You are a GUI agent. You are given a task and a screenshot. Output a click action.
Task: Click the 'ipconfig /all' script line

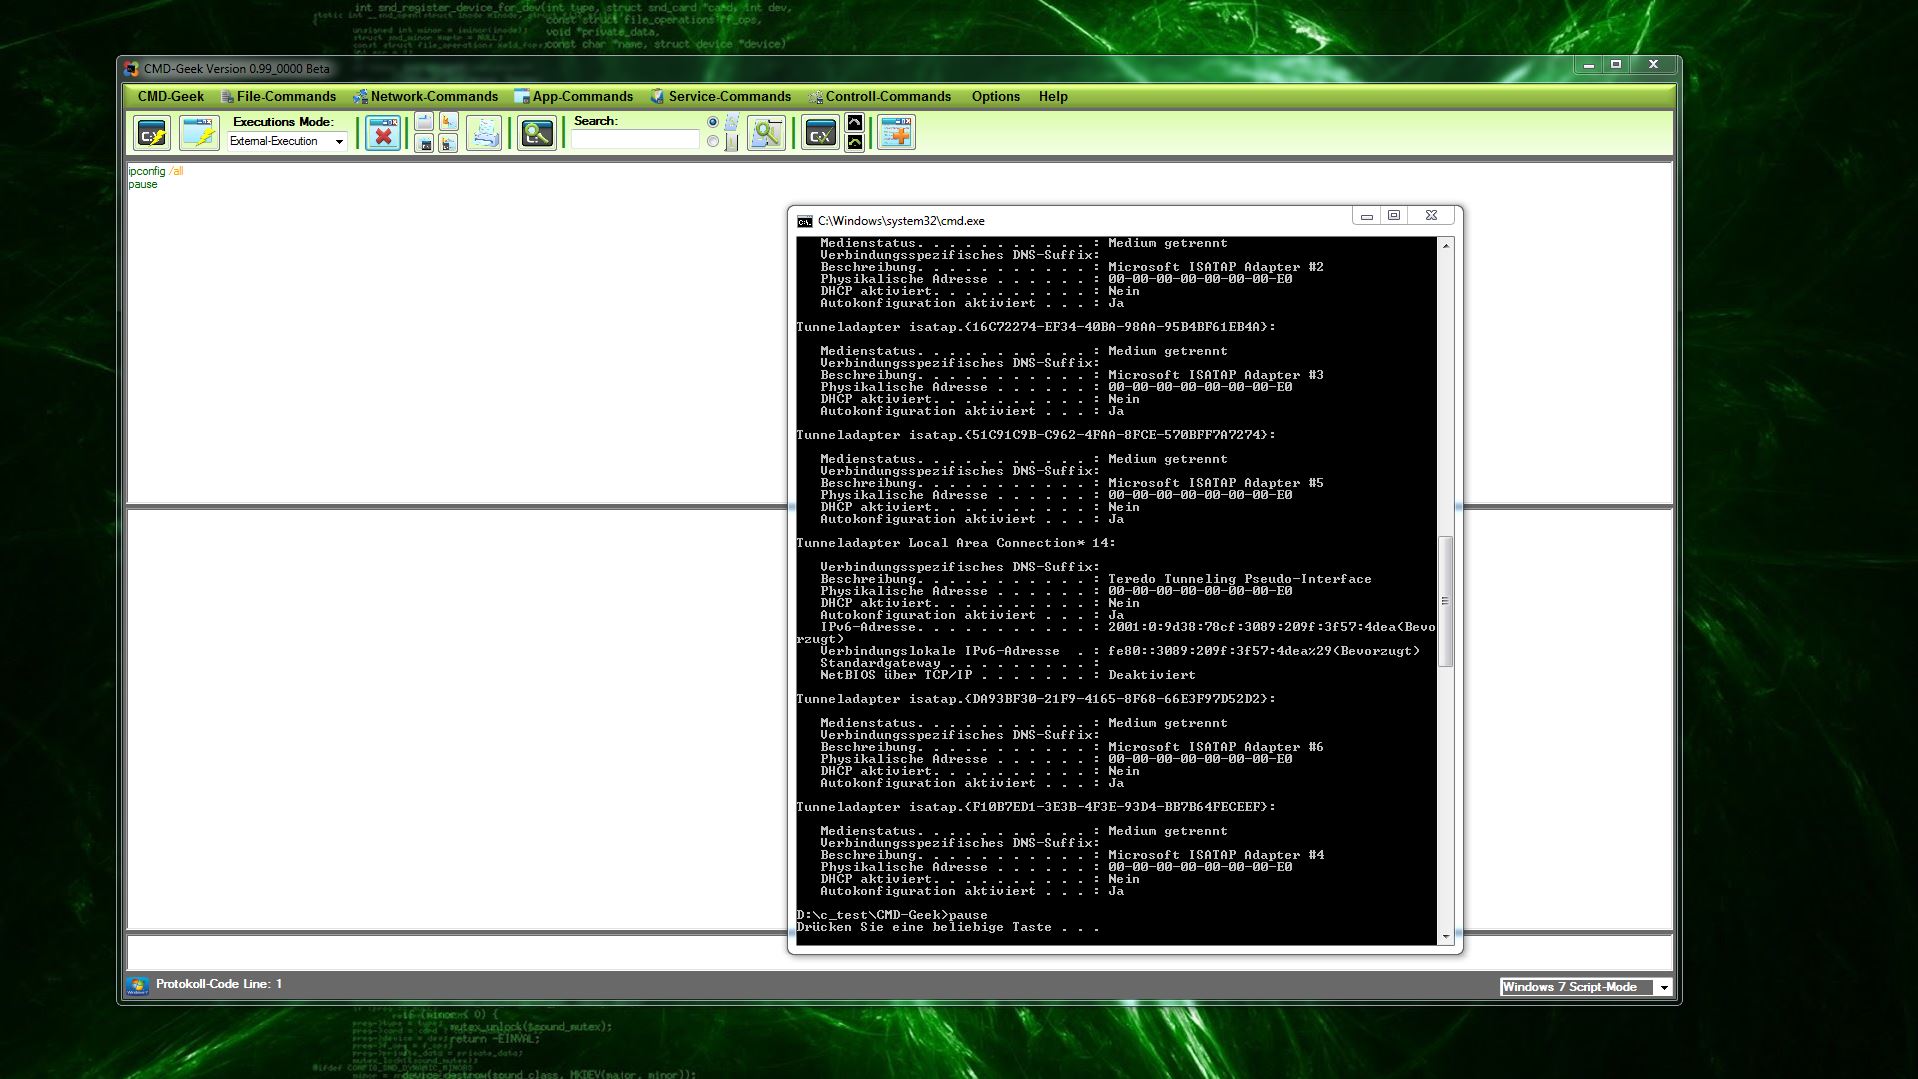(x=155, y=171)
